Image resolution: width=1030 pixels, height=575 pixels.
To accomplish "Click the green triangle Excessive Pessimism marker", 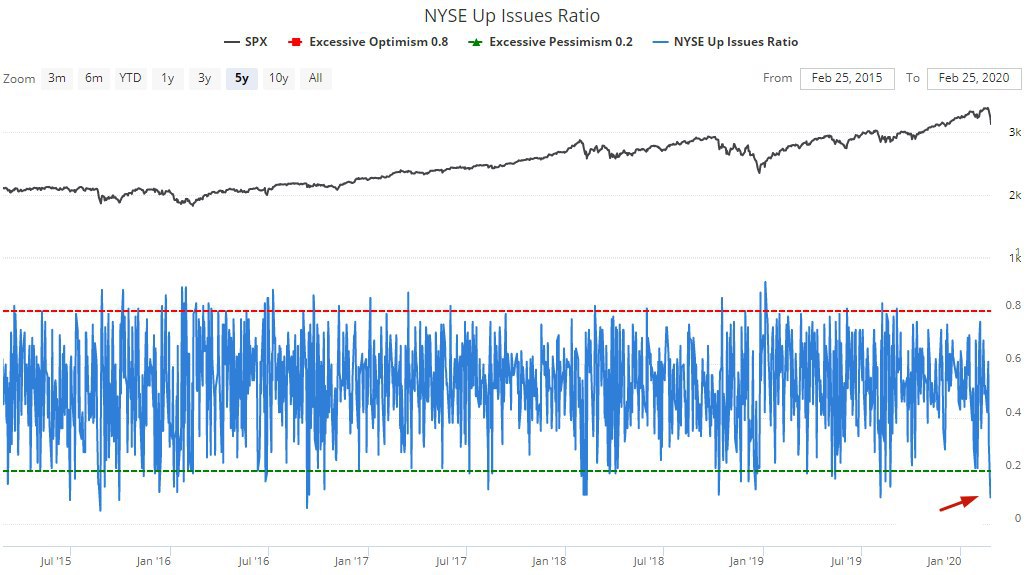I will pos(475,42).
